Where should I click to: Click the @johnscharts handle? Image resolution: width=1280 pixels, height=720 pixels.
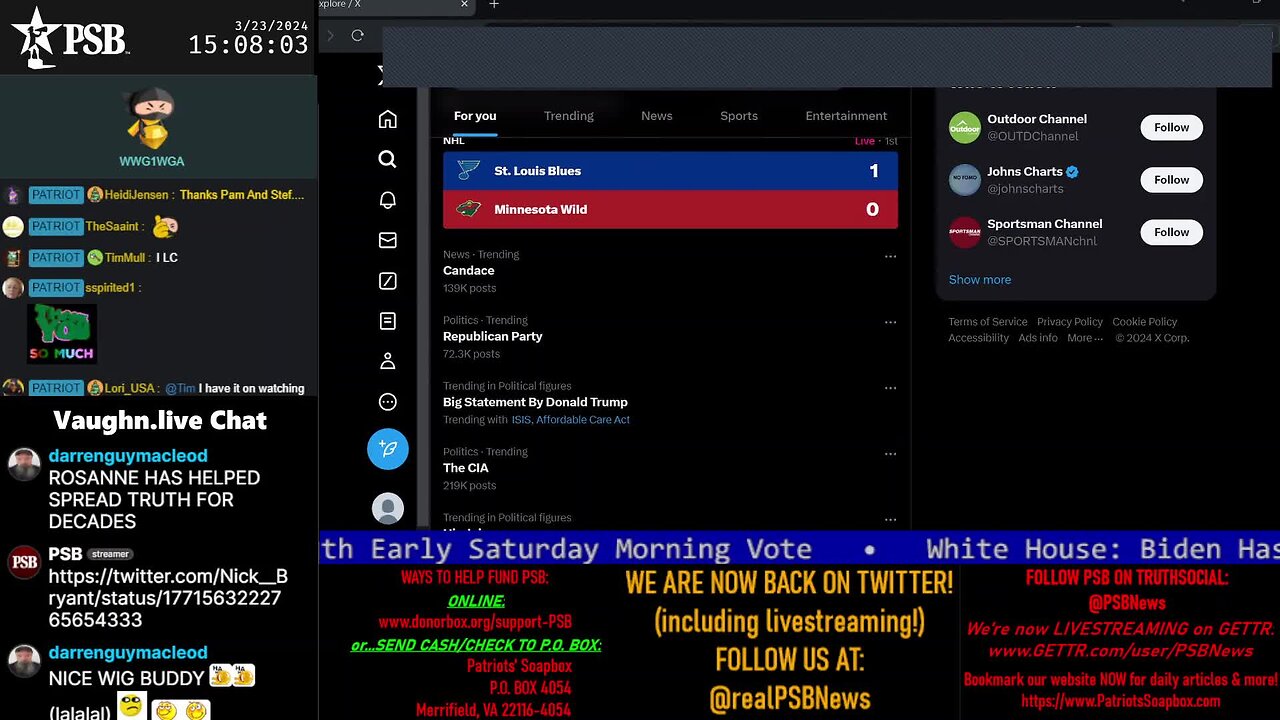click(x=1025, y=189)
